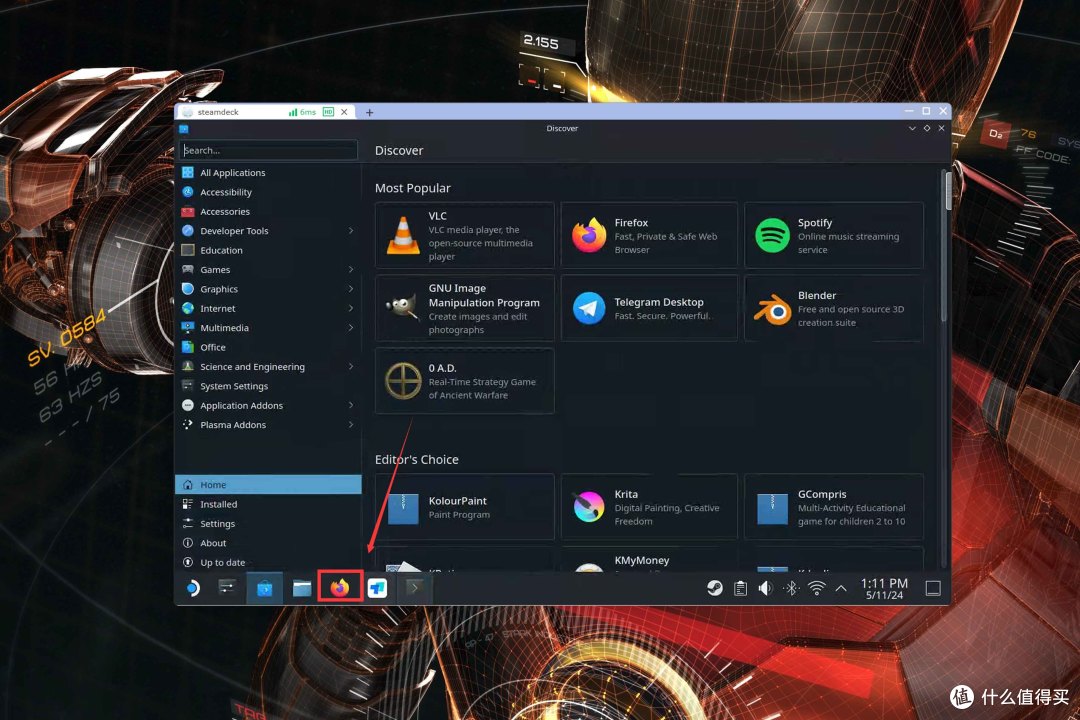Image resolution: width=1080 pixels, height=720 pixels.
Task: Open the Telegram Desktop card
Action: point(649,308)
